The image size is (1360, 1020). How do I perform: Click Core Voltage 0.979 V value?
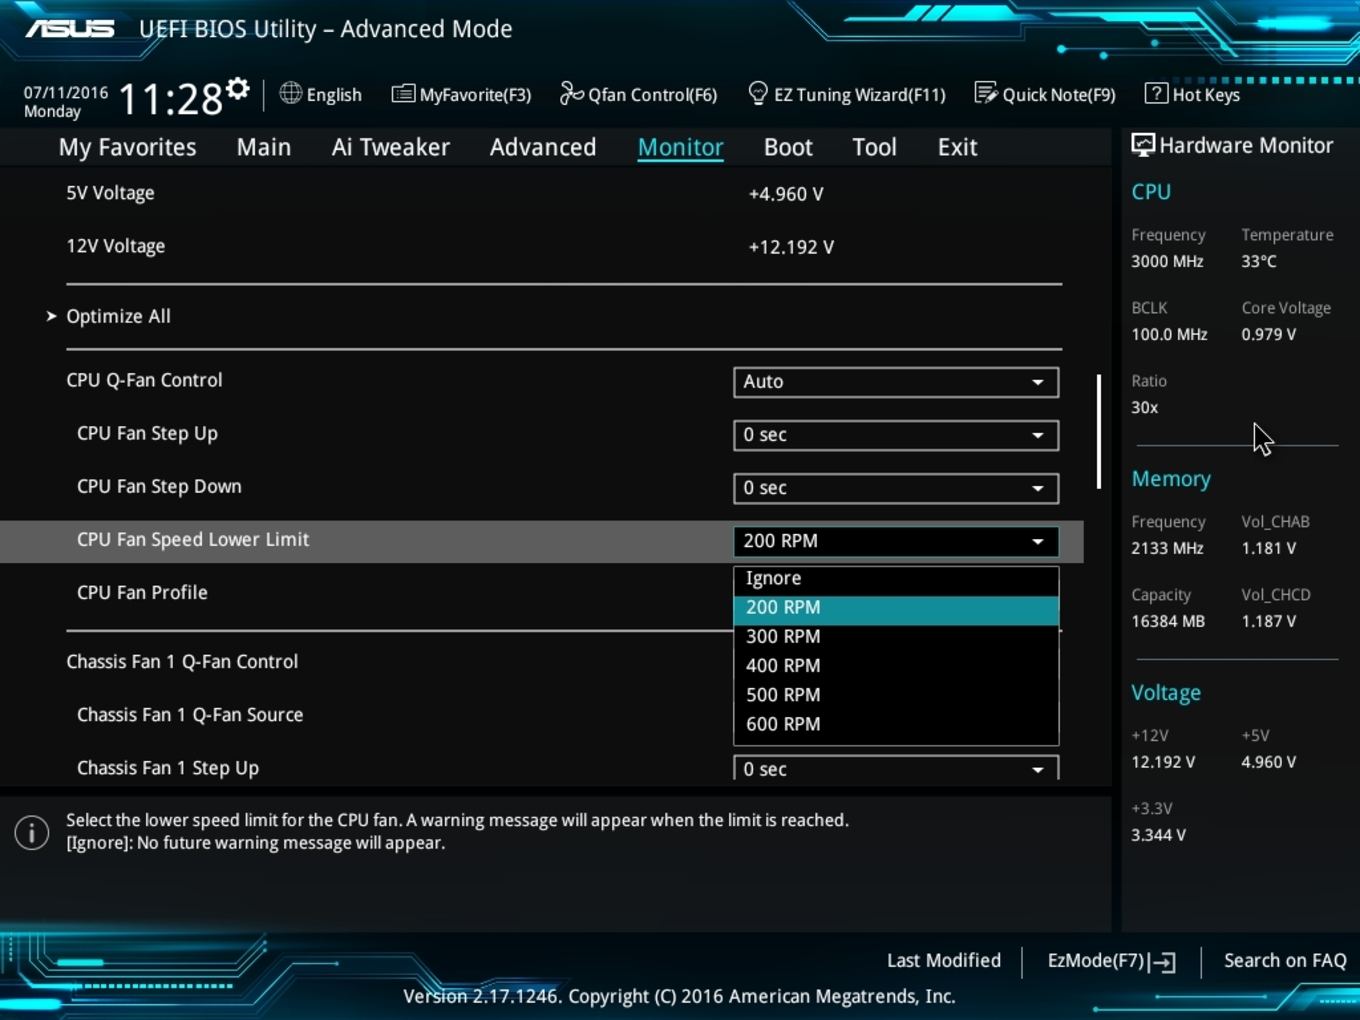click(x=1268, y=335)
